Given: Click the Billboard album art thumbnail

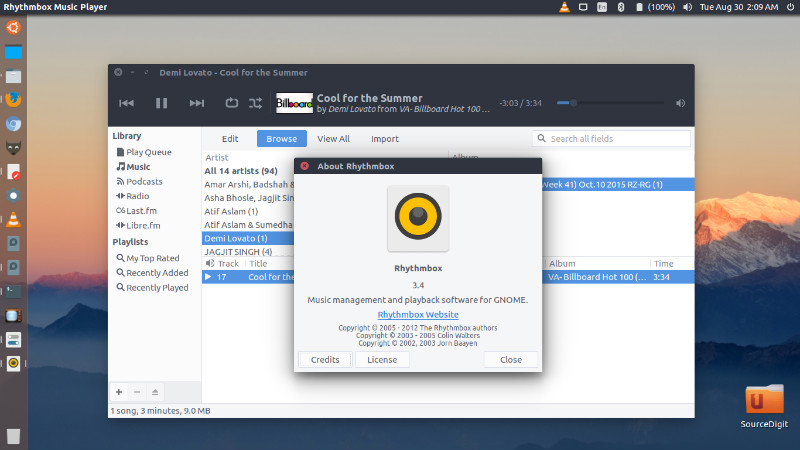Looking at the screenshot, I should (294, 103).
